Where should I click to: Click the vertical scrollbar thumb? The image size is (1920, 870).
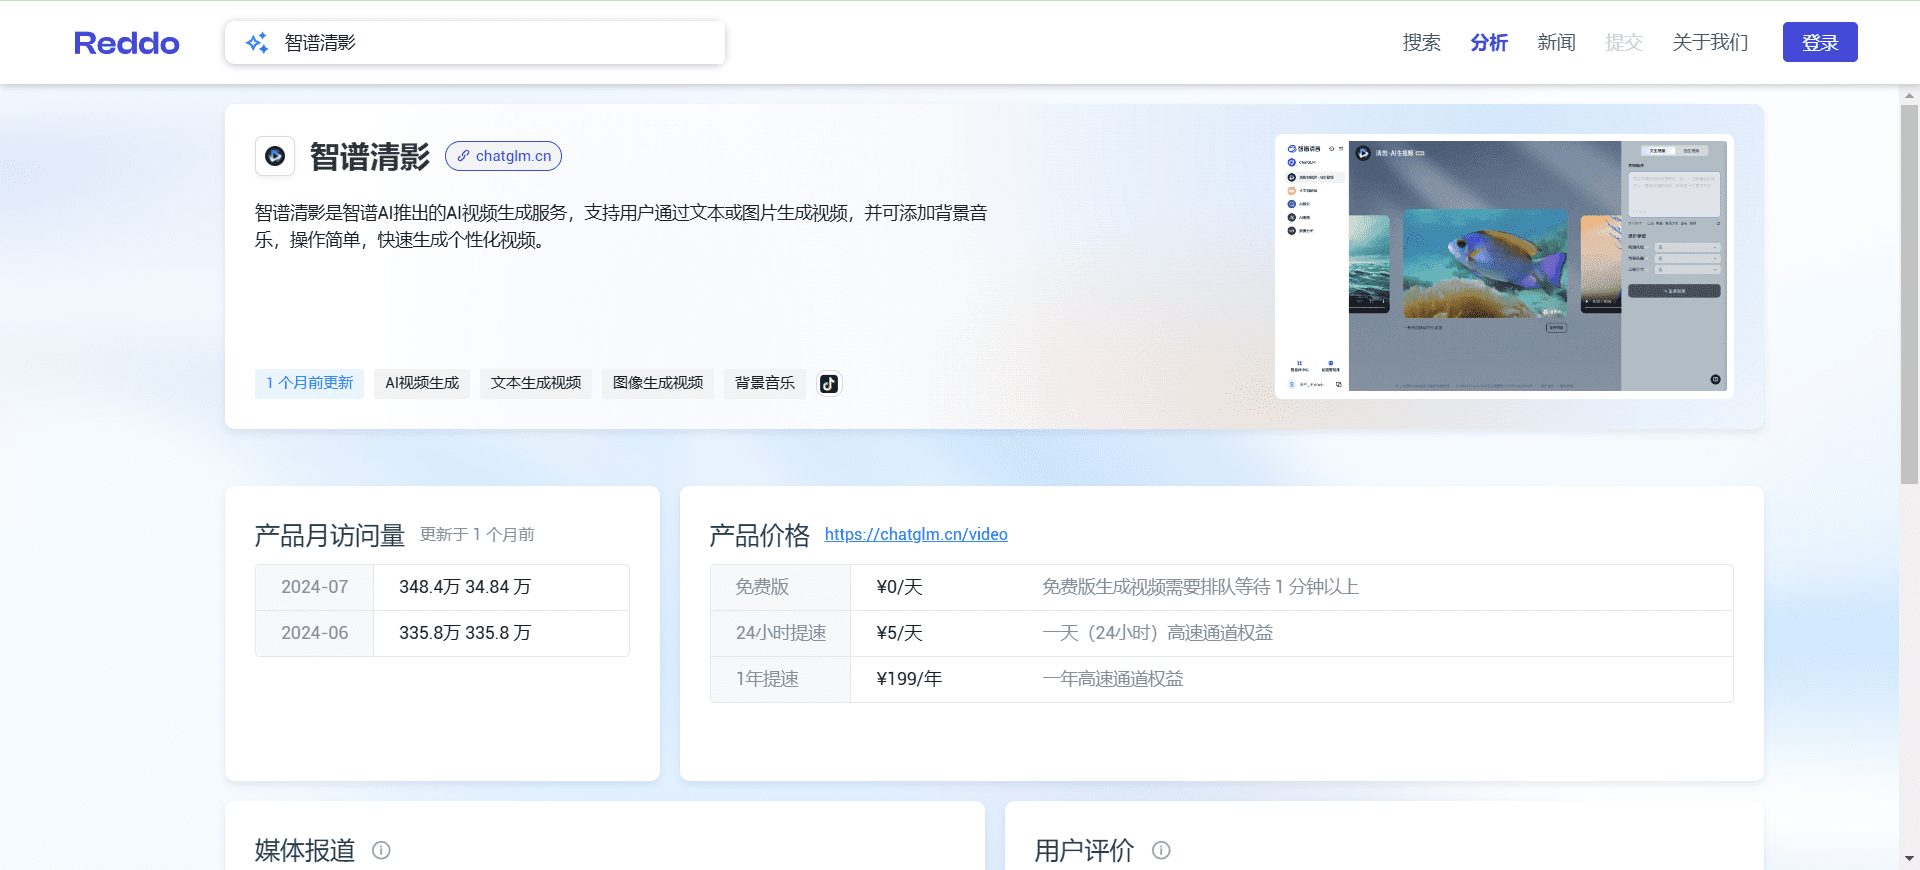coord(1909,295)
